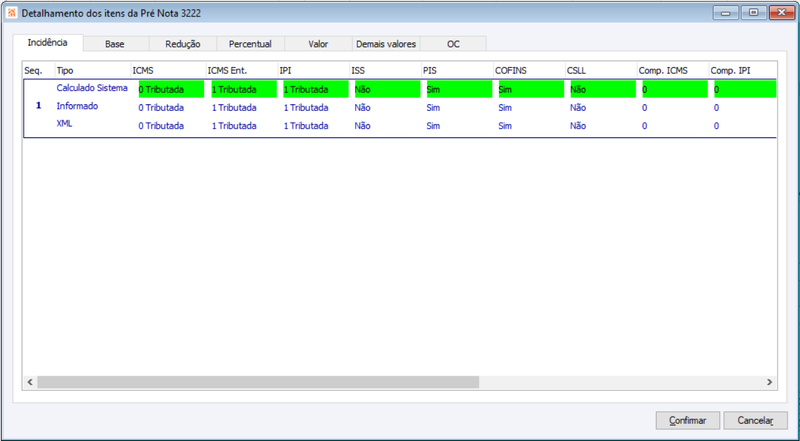This screenshot has width=800, height=441.
Task: Open the Demais valores tab
Action: click(386, 44)
